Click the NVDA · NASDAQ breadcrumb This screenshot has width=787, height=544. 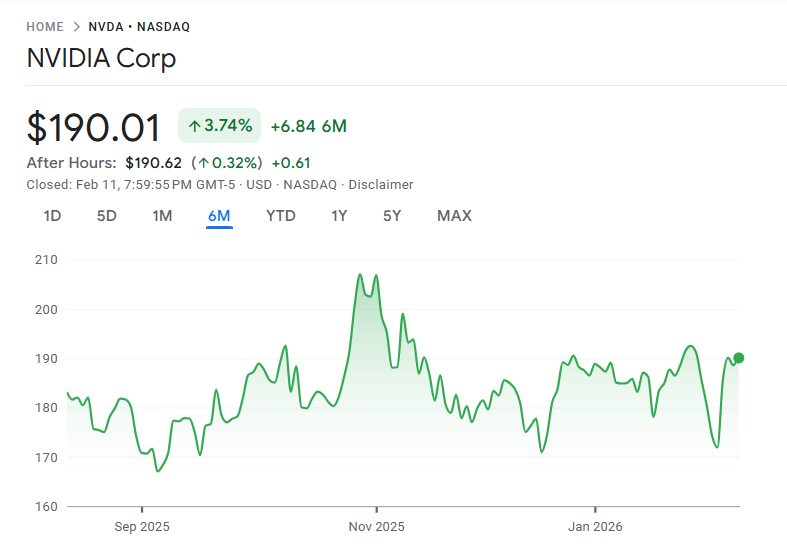[x=139, y=27]
